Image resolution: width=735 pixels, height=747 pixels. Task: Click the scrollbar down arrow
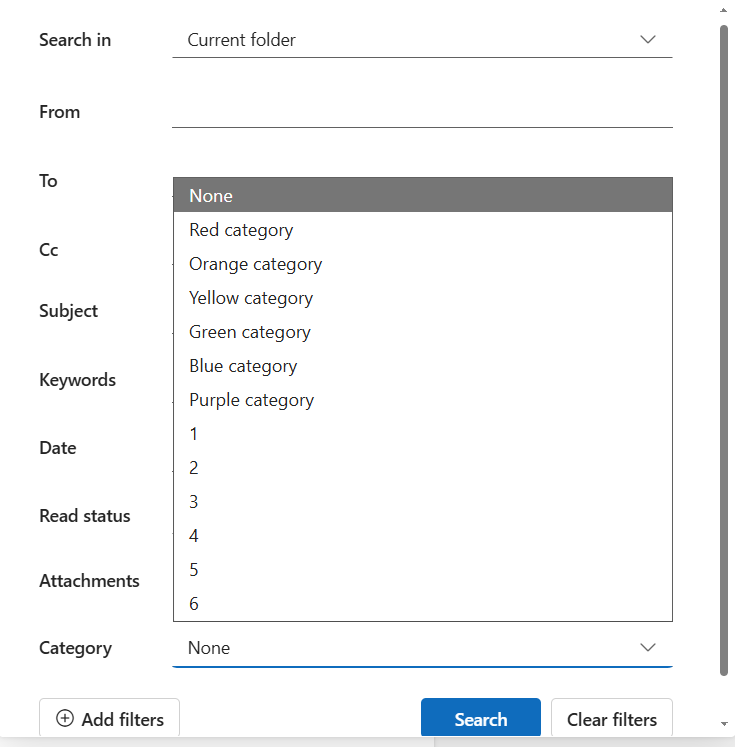pos(724,724)
